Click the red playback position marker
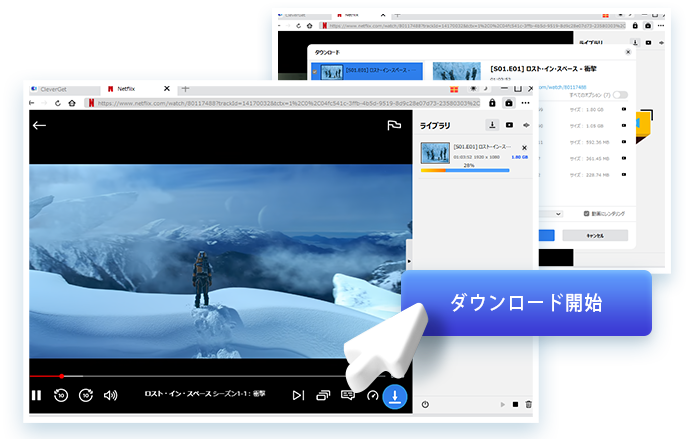This screenshot has width=686, height=439. point(62,376)
